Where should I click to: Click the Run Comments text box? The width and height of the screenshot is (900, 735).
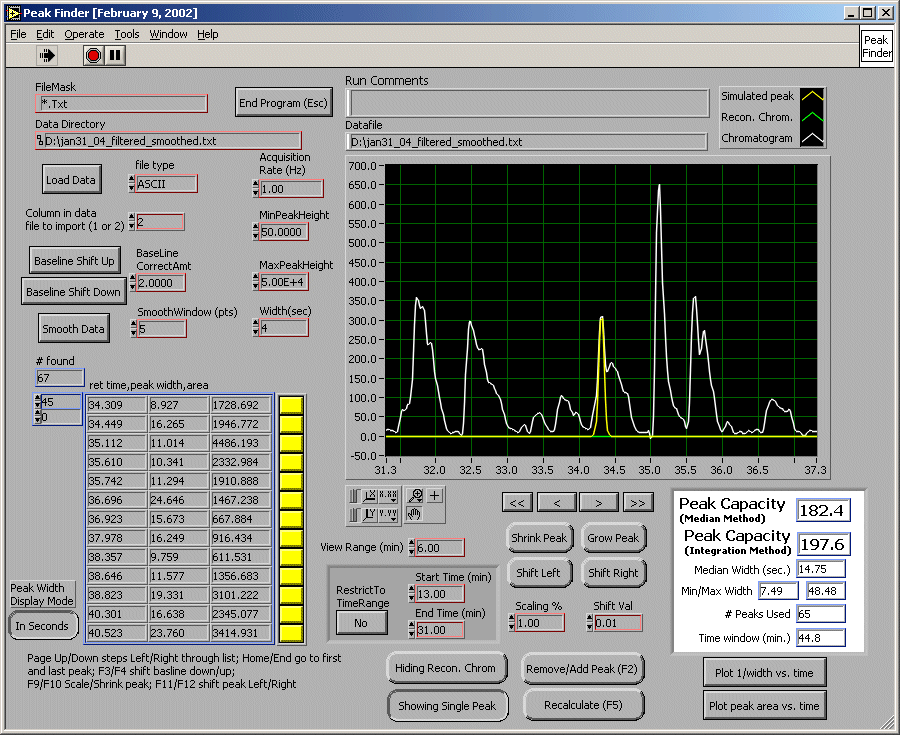point(527,103)
